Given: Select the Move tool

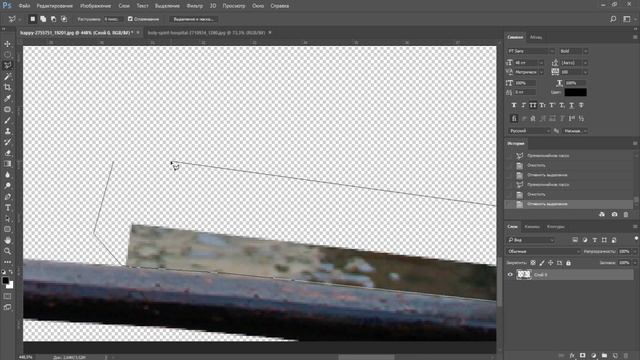Looking at the screenshot, I should click(7, 44).
